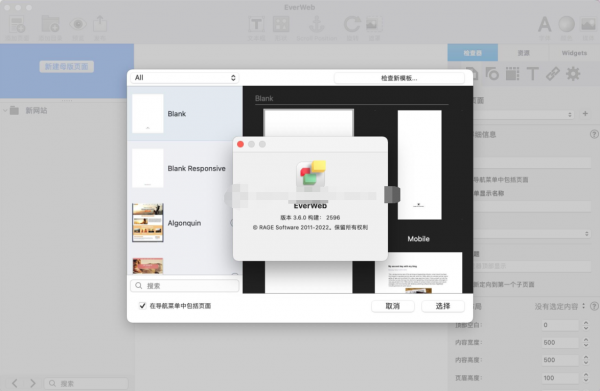The height and width of the screenshot is (391, 600).
Task: Open the dropdown beside the plus button
Action: click(524, 114)
